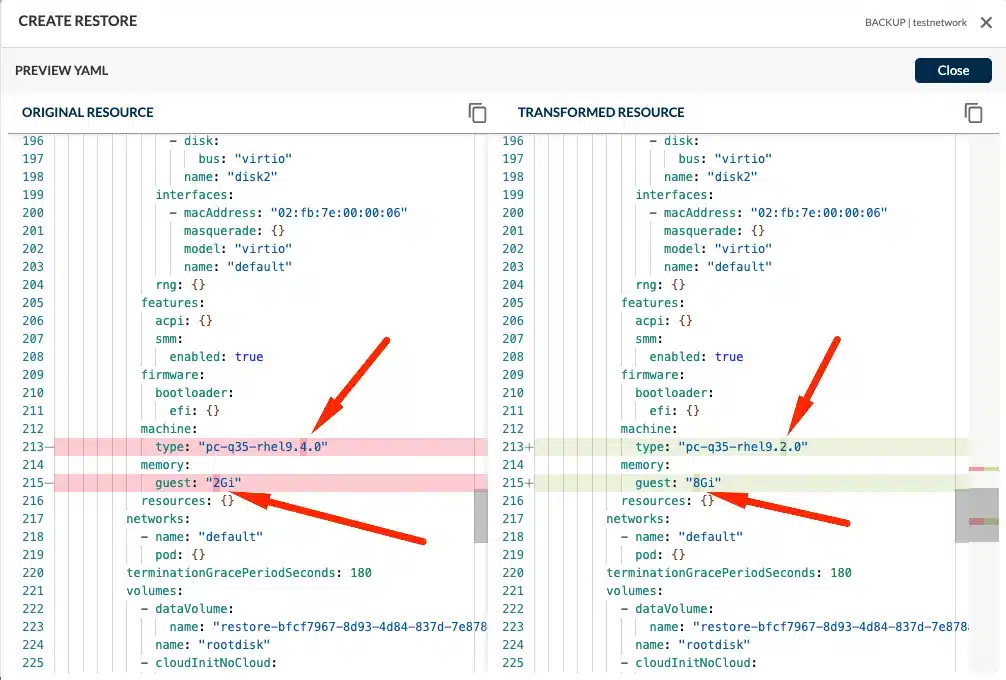Copy the original resource YAML

point(477,113)
